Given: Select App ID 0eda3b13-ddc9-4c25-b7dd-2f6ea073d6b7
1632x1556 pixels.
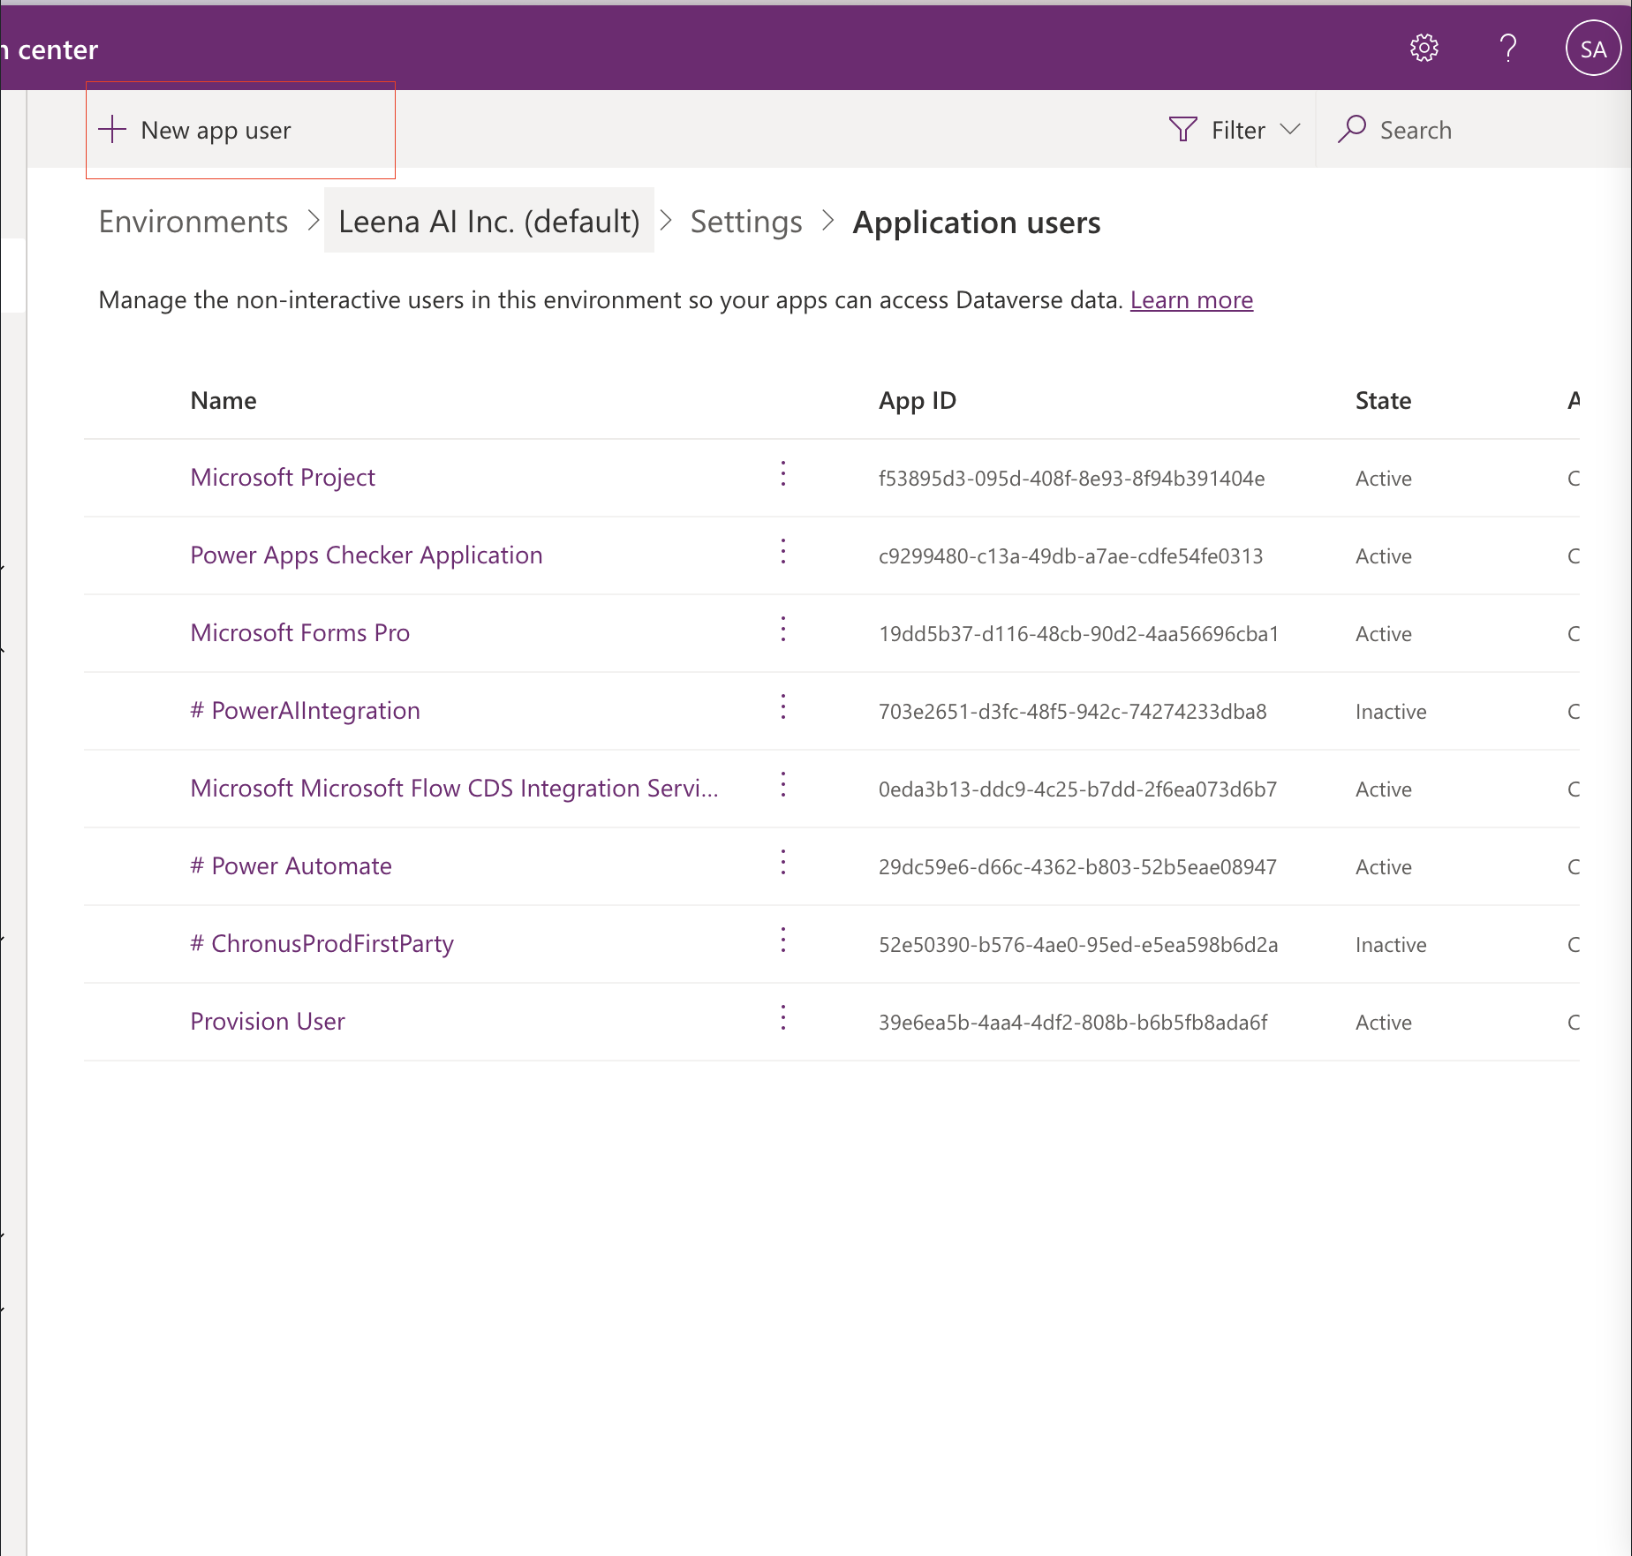Looking at the screenshot, I should click(1077, 790).
